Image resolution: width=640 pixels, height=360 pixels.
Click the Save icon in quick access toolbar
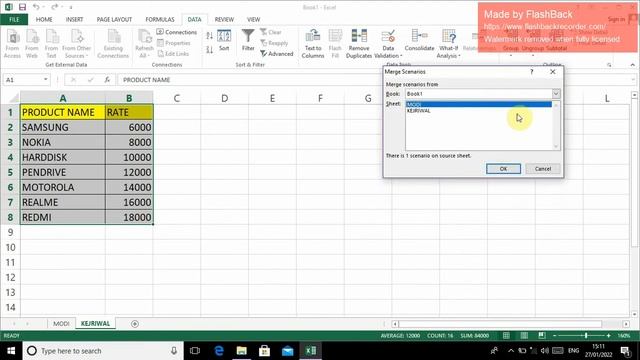(22, 7)
